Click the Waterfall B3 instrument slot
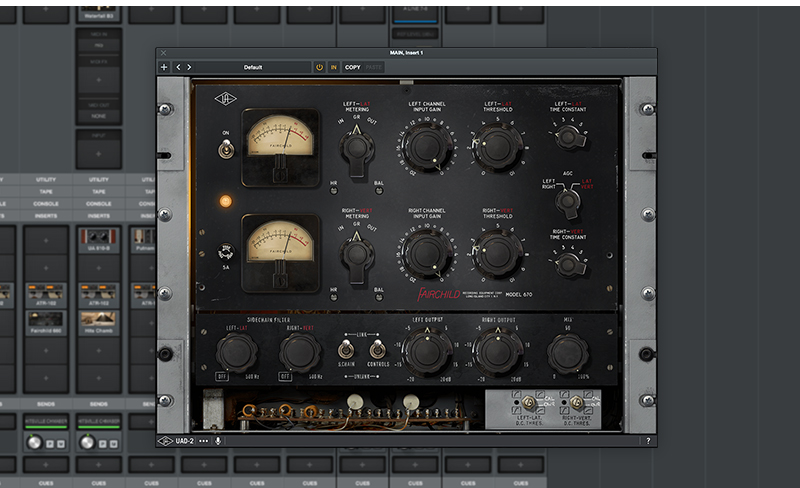This screenshot has height=488, width=800. 98,13
